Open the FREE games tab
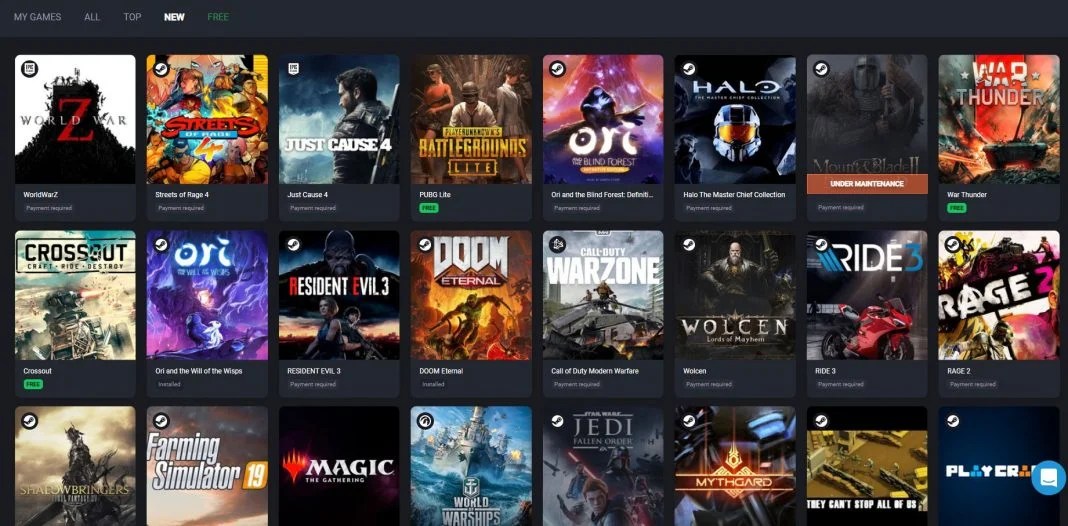This screenshot has width=1068, height=526. [218, 17]
